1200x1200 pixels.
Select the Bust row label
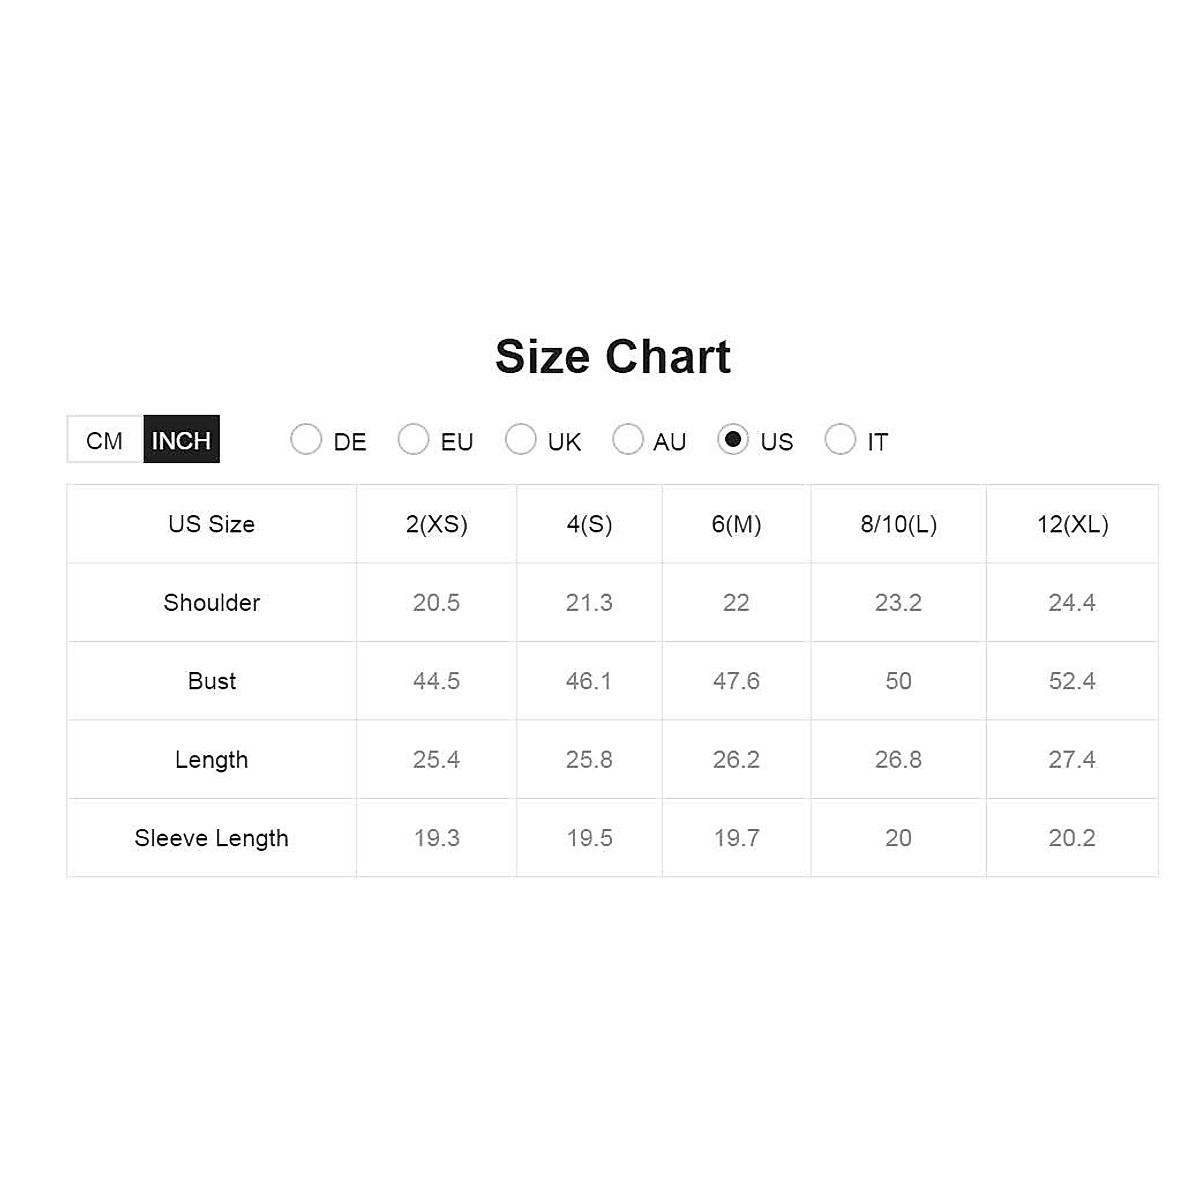pos(211,681)
